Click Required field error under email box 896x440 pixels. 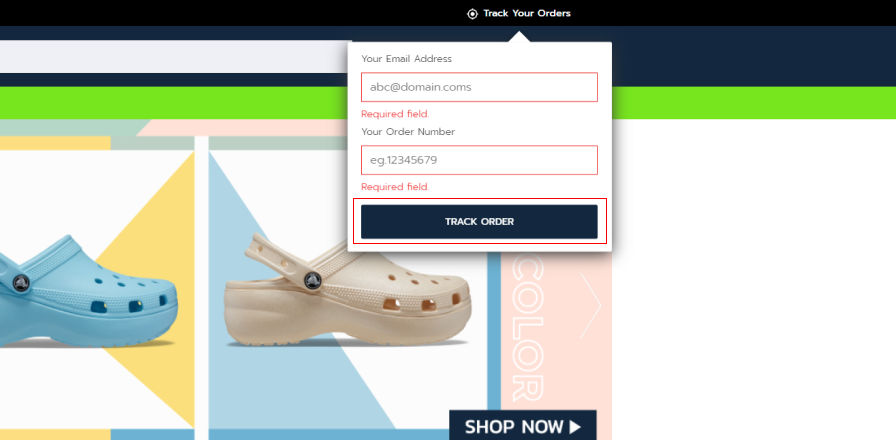click(x=395, y=114)
